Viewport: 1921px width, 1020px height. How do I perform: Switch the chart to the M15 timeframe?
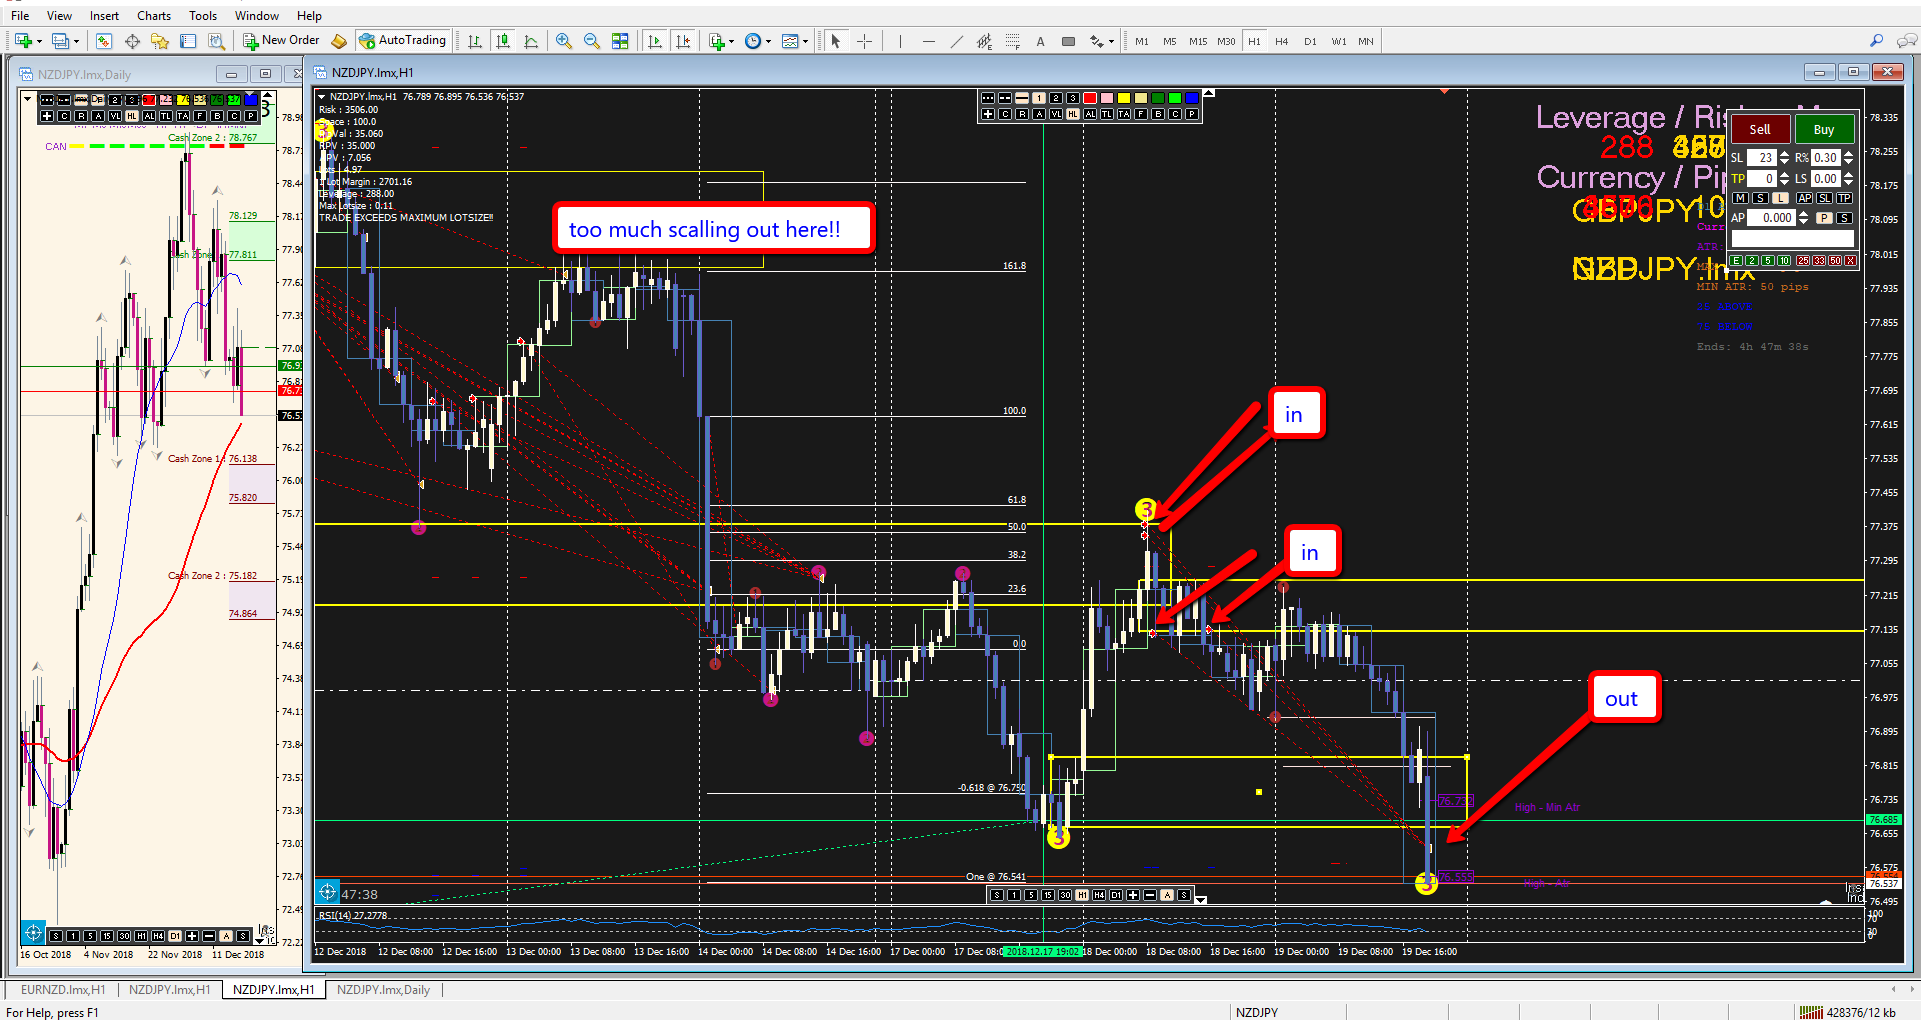[x=1198, y=41]
